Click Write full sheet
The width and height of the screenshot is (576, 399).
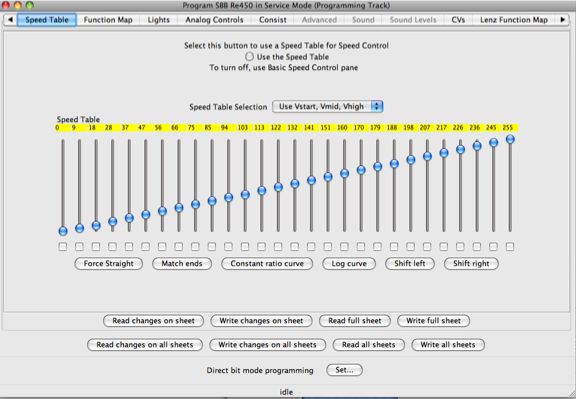coord(433,321)
